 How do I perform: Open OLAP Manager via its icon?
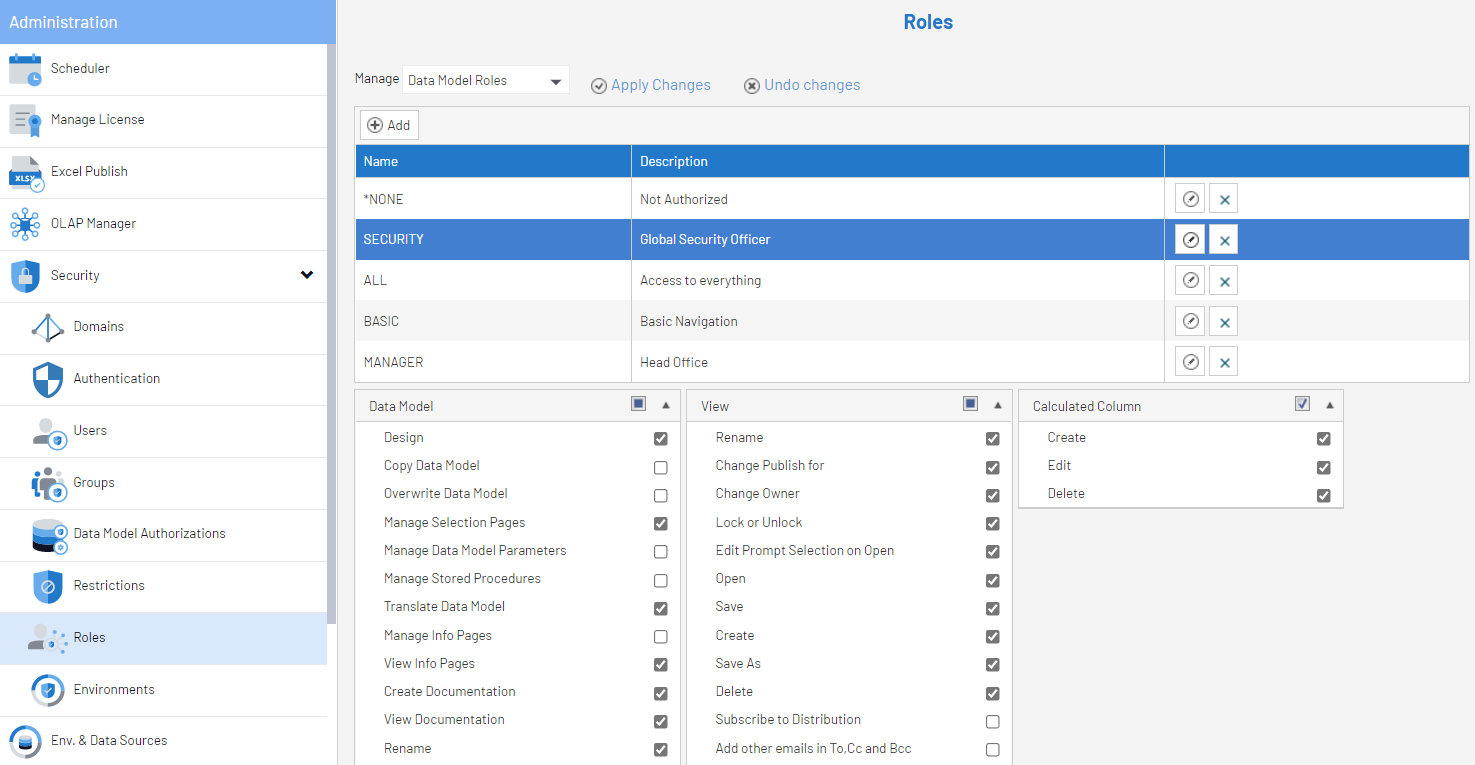[x=25, y=224]
